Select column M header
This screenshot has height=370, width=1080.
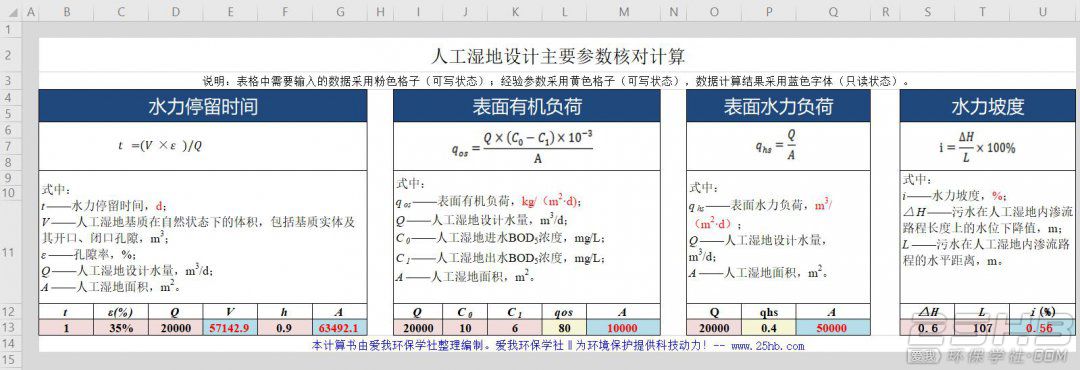[x=623, y=13]
